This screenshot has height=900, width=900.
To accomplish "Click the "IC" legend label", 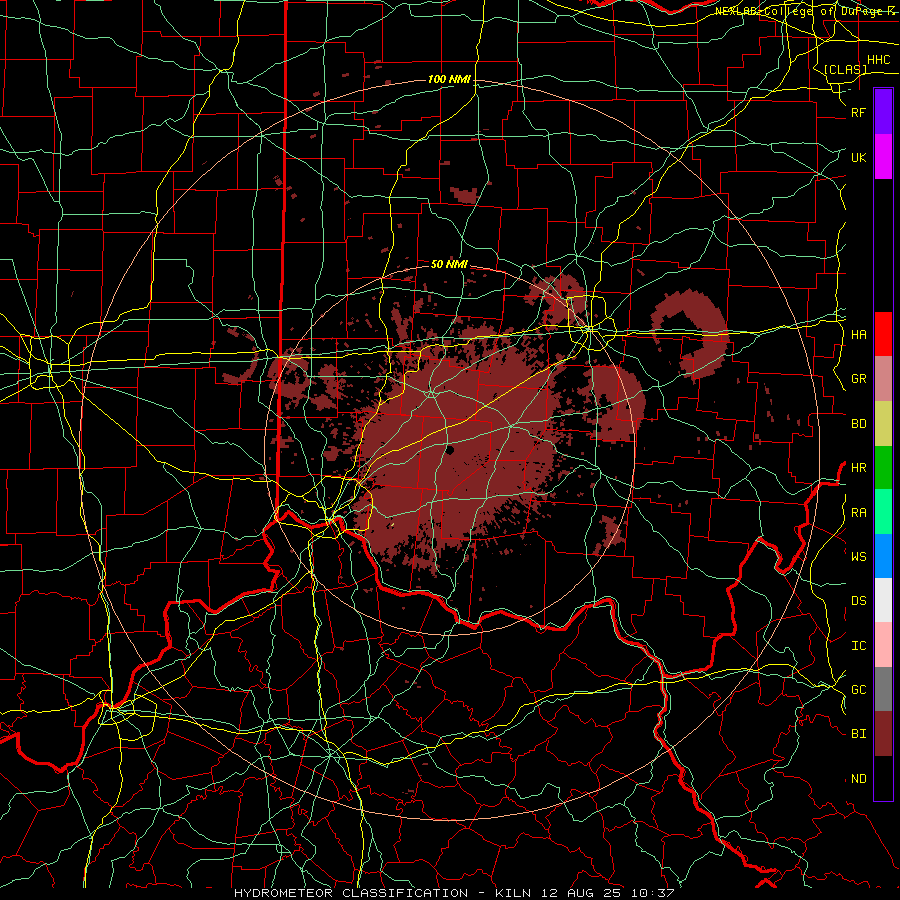I will point(858,645).
